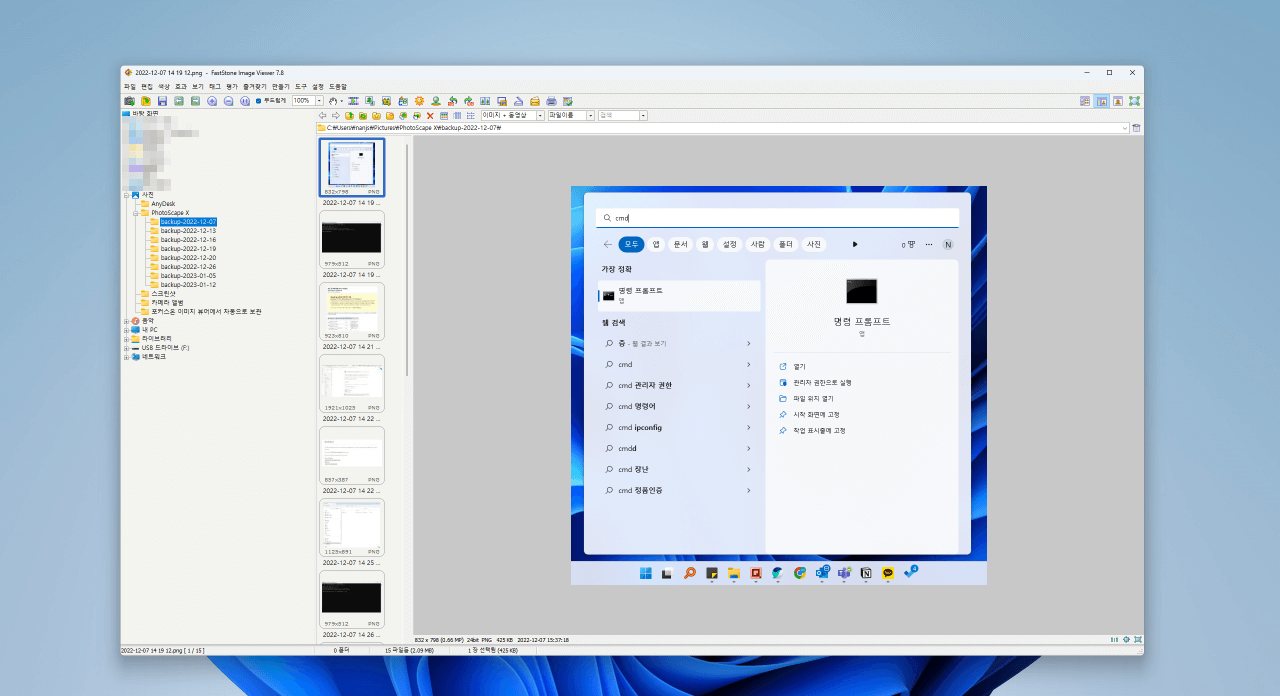
Task: Collapse the 사진 tree node
Action: coord(126,194)
